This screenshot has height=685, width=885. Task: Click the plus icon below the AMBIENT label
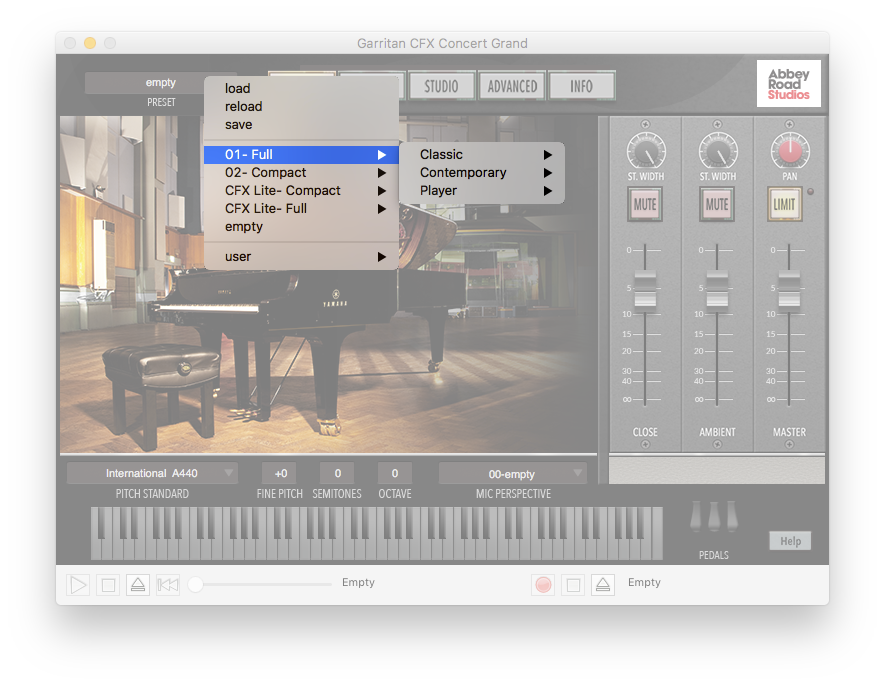click(717, 445)
